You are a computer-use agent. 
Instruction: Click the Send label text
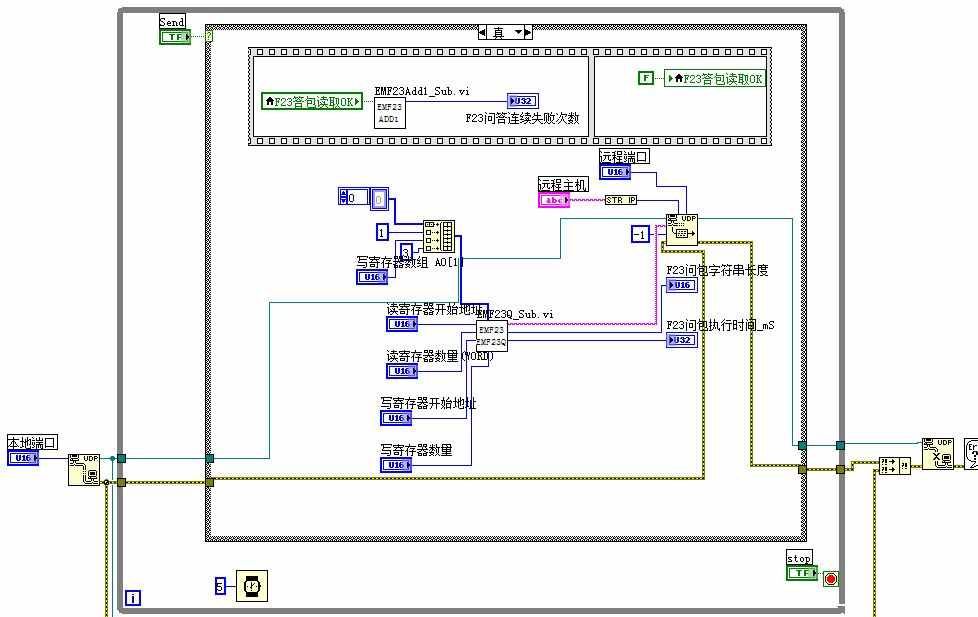click(x=172, y=22)
